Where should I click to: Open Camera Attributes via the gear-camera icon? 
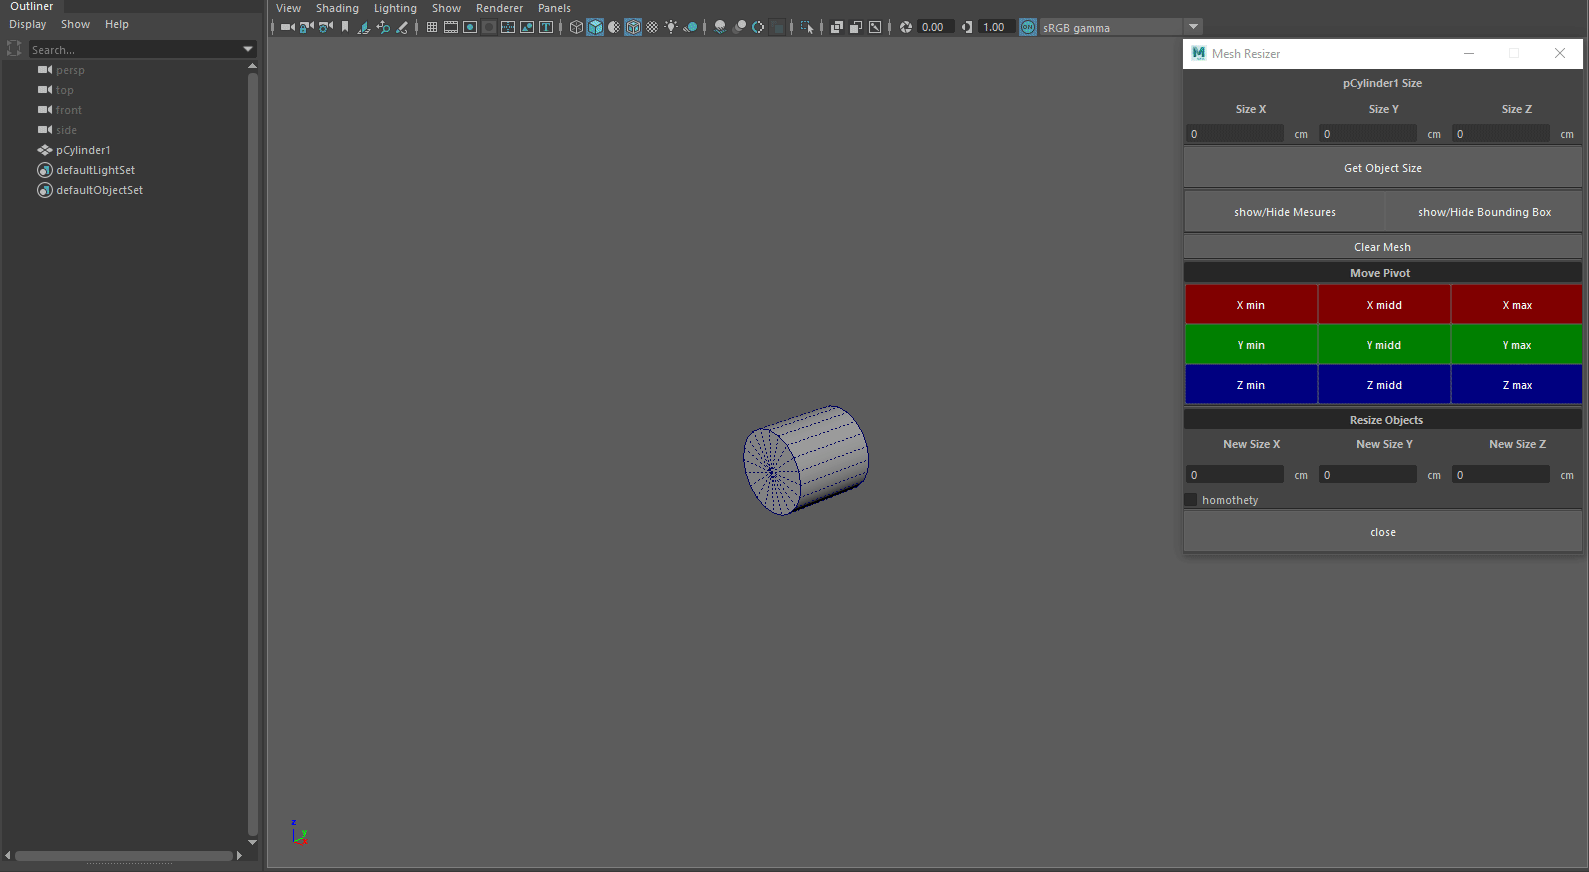[x=326, y=27]
